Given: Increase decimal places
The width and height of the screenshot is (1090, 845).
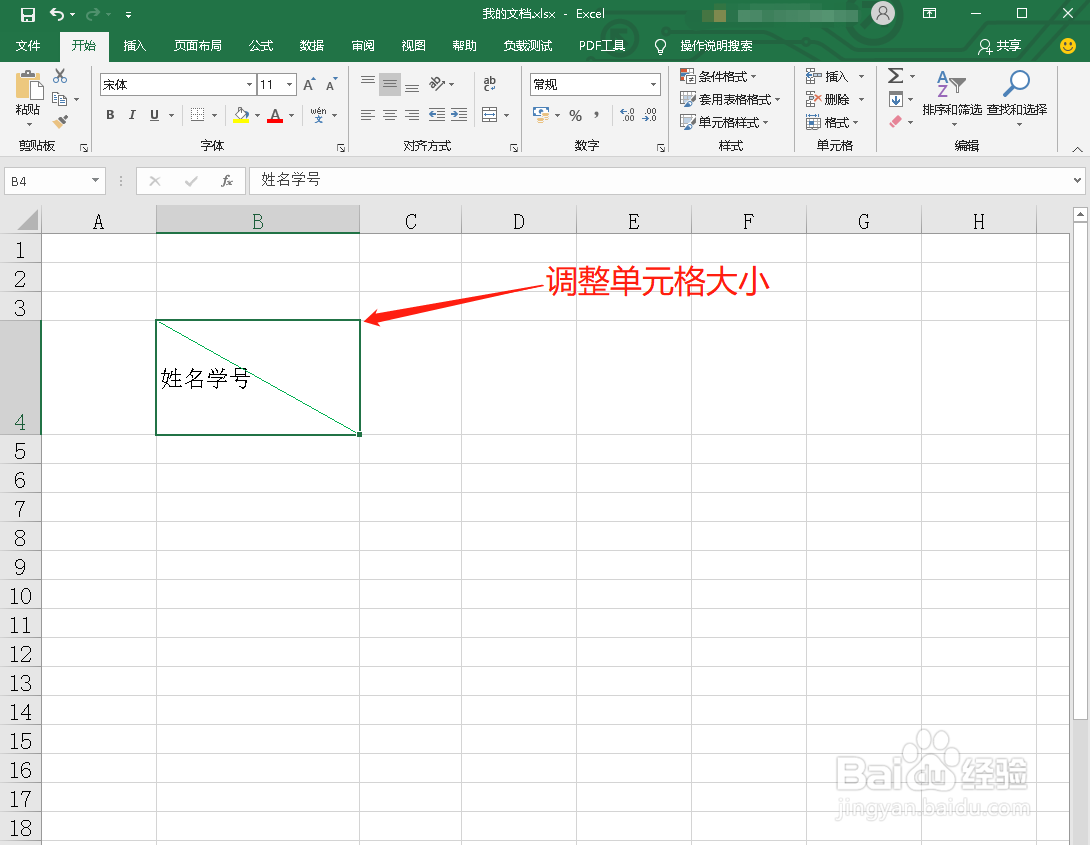Looking at the screenshot, I should [627, 115].
